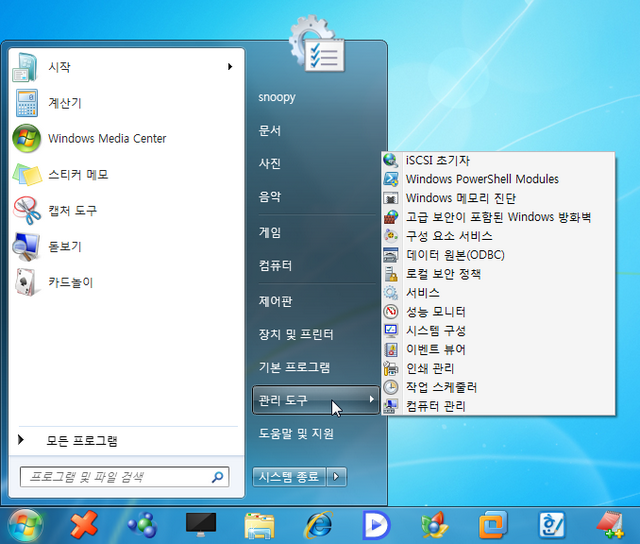
Task: Click the firewall brick-wall icon
Action: coord(391,217)
